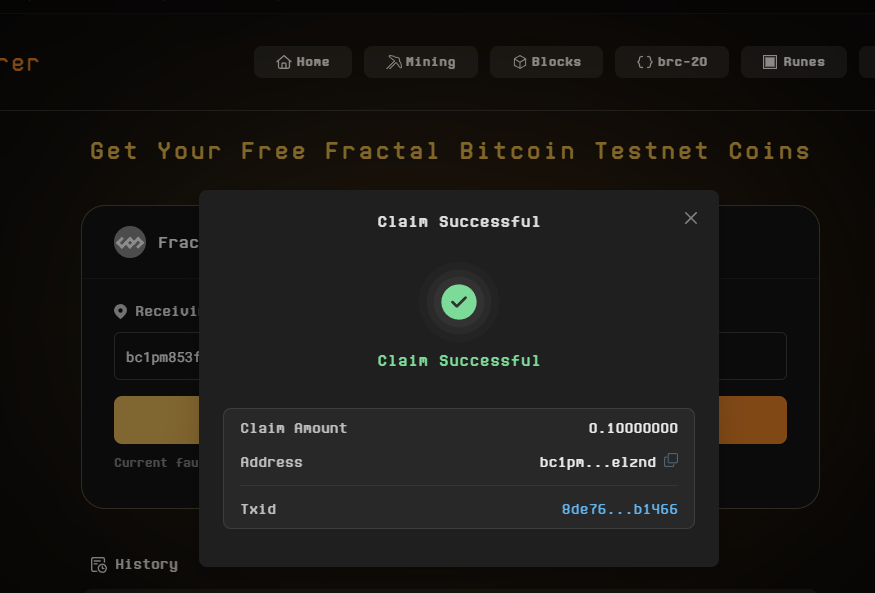The height and width of the screenshot is (593, 875).
Task: Click the History clock icon
Action: point(99,565)
